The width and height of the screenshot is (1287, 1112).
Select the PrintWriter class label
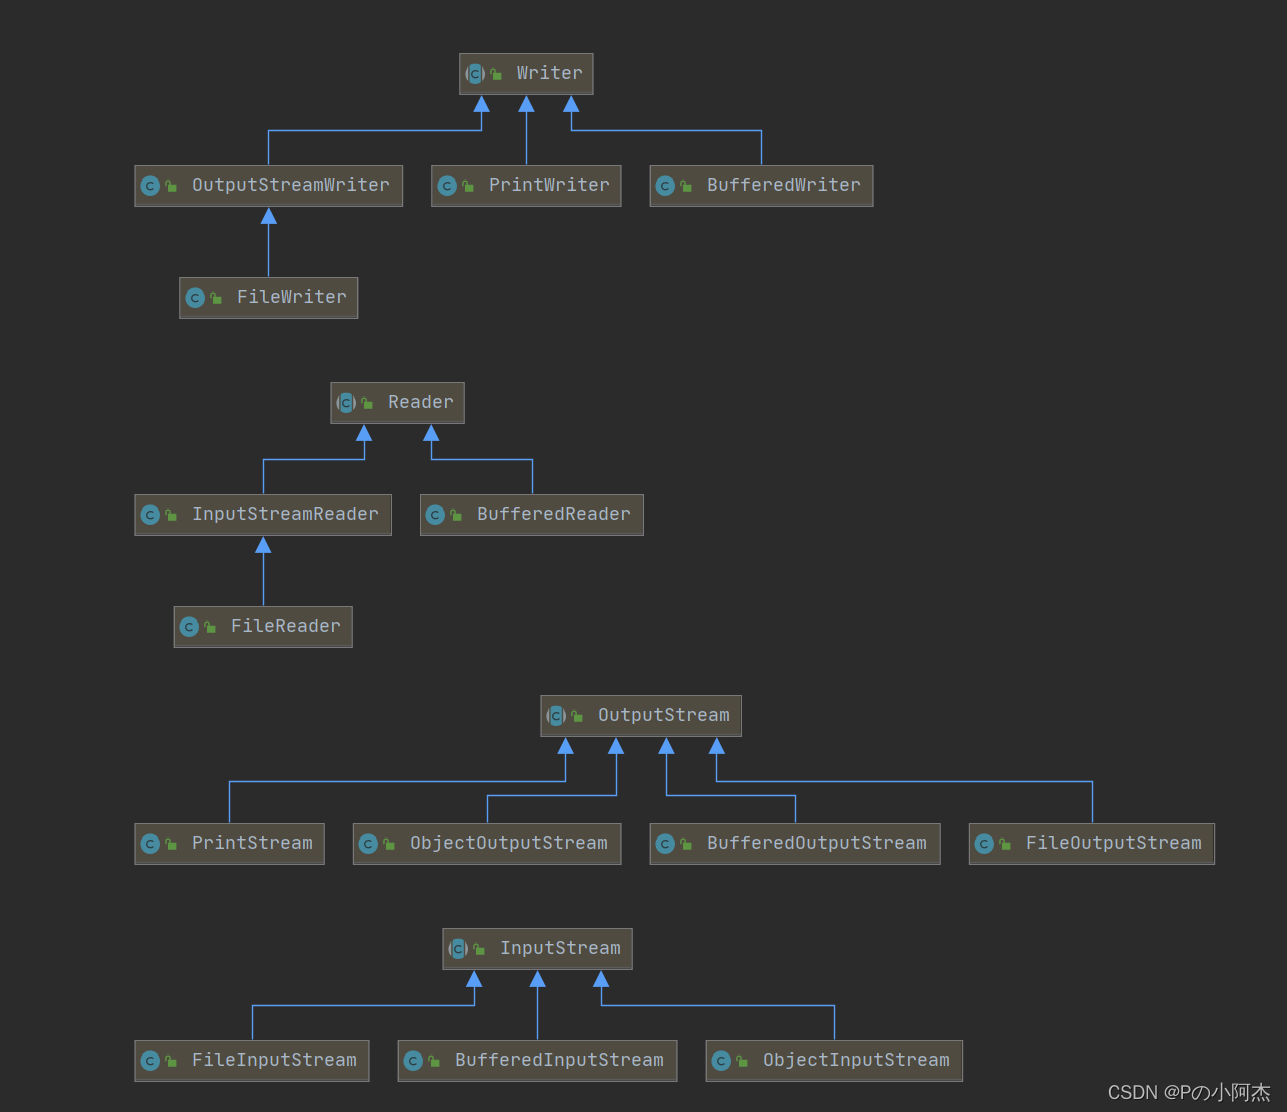point(549,185)
